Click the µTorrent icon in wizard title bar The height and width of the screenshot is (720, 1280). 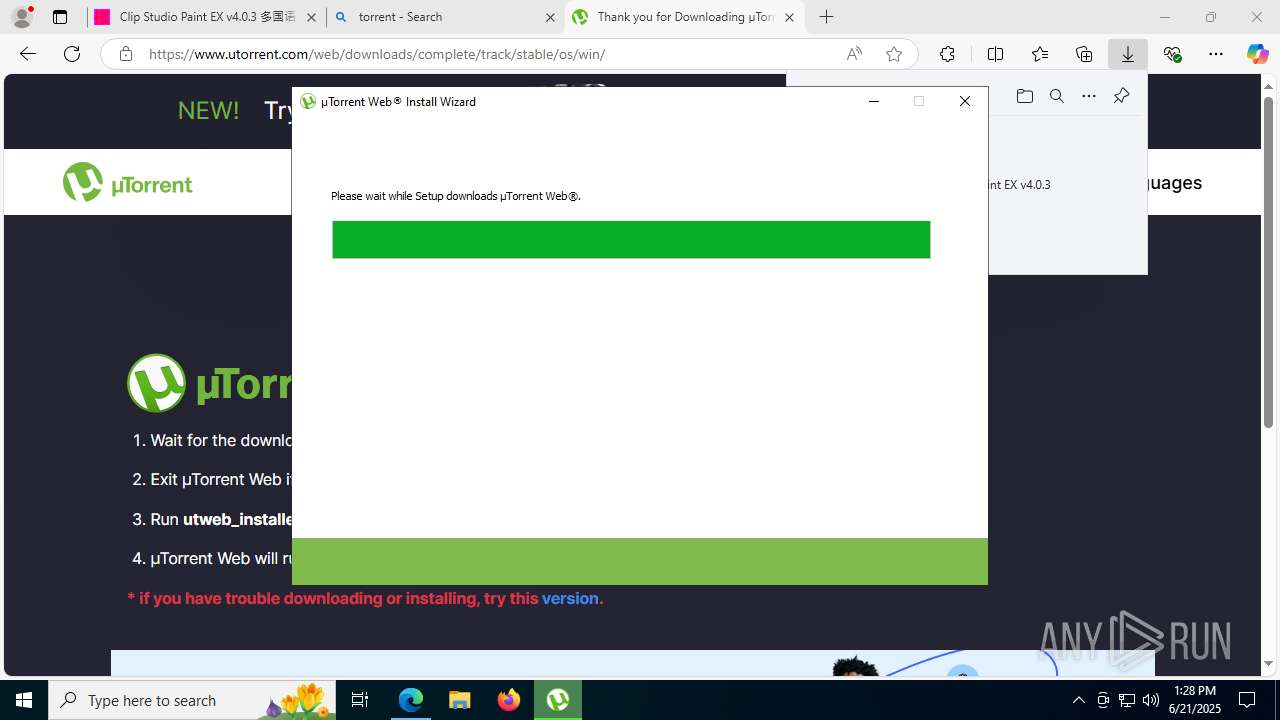308,101
